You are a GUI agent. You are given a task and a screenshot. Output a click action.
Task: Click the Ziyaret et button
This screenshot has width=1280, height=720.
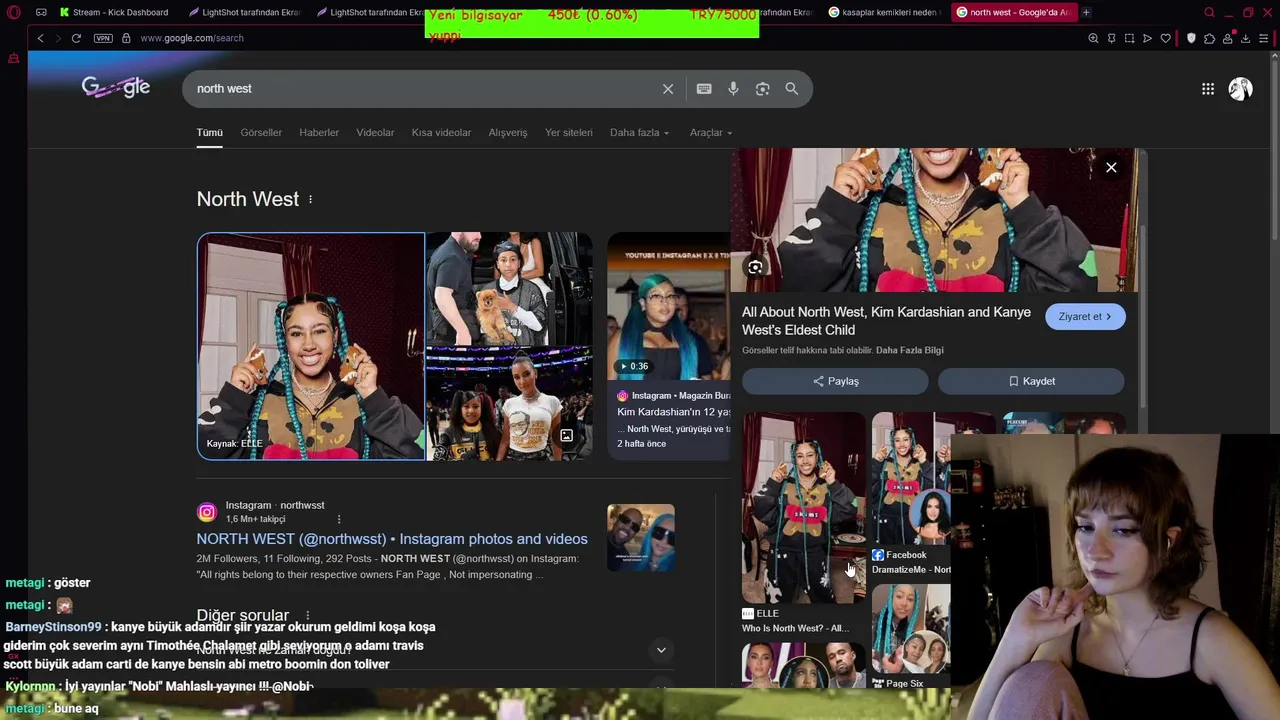coord(1085,317)
